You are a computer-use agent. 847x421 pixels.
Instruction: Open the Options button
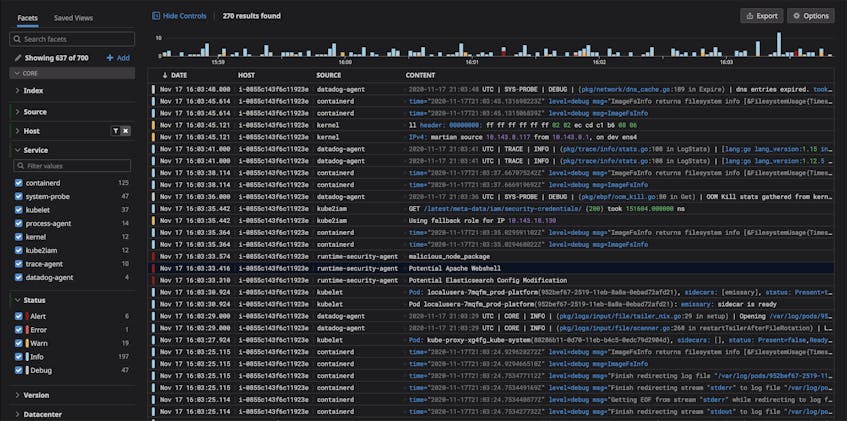click(x=811, y=16)
